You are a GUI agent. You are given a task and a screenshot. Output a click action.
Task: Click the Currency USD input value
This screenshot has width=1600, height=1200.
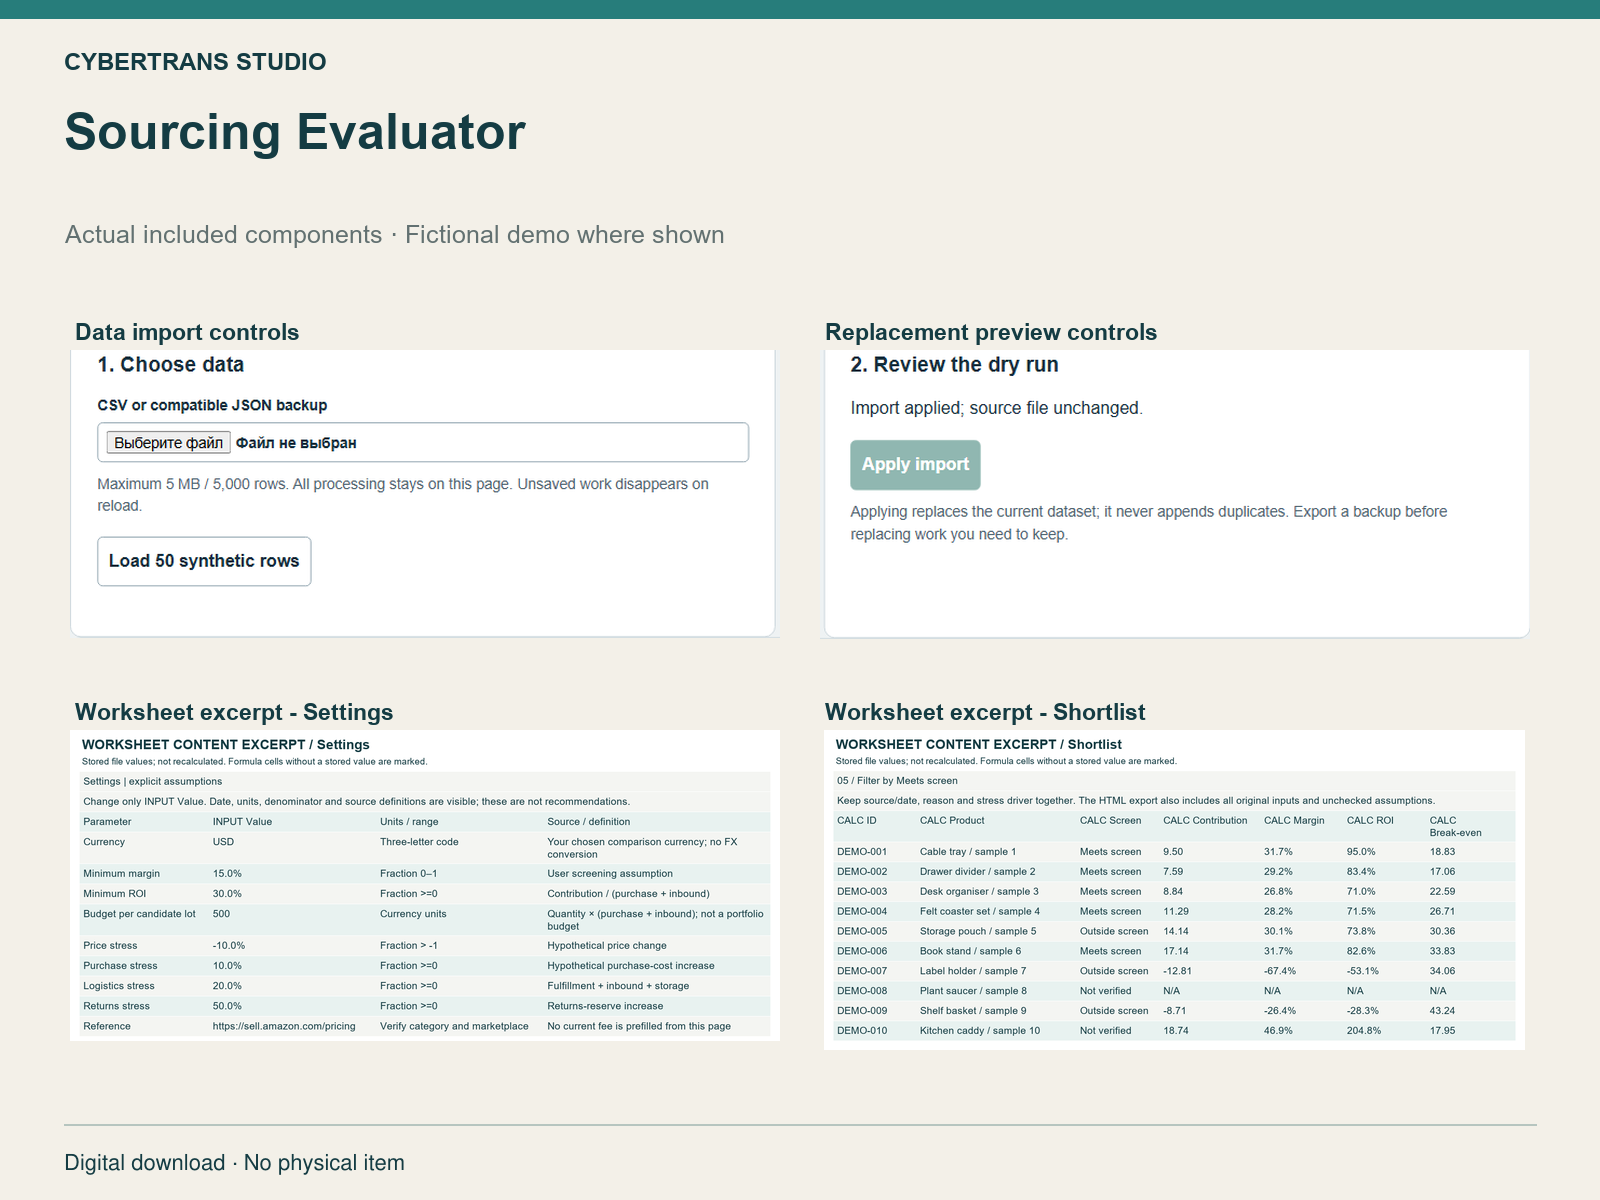[x=223, y=841]
